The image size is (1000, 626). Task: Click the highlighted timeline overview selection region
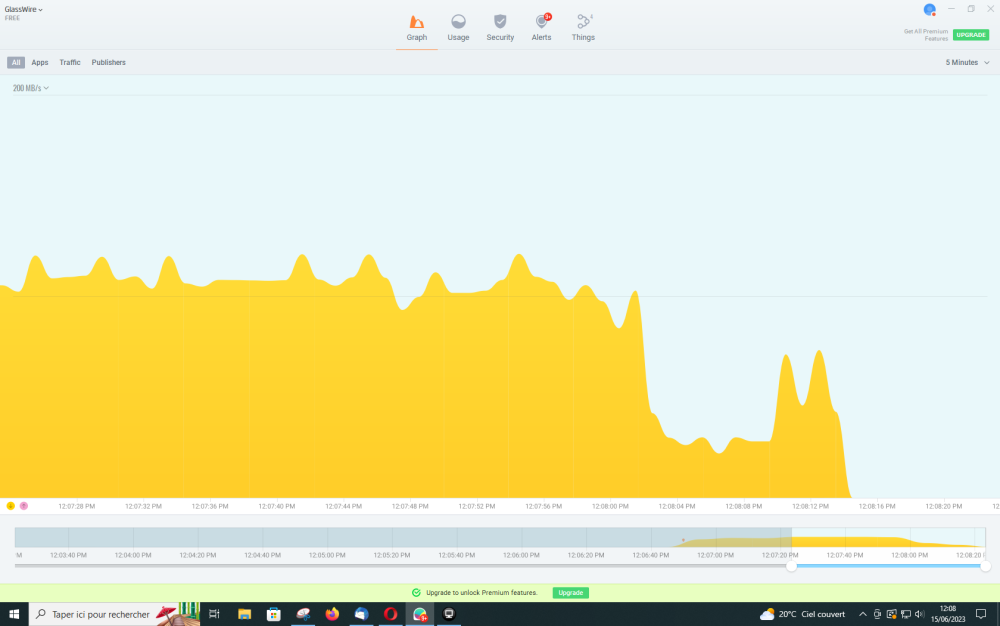pyautogui.click(x=888, y=537)
